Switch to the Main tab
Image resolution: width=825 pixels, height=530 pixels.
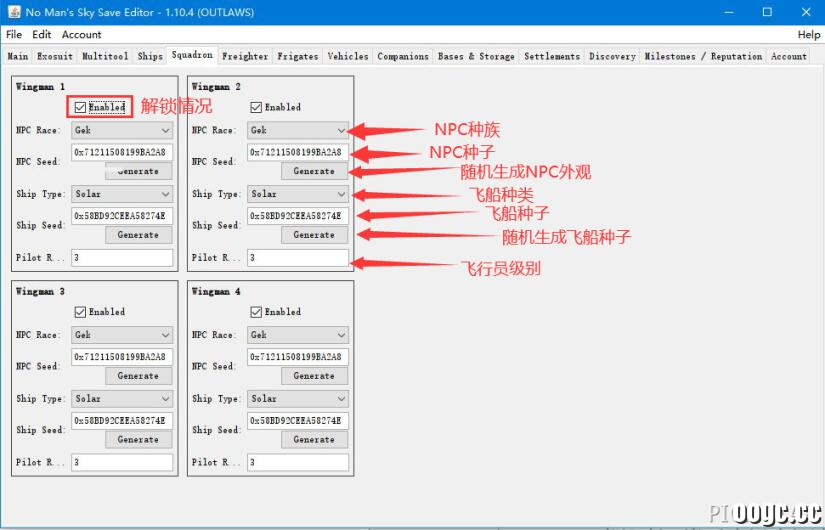(x=18, y=56)
